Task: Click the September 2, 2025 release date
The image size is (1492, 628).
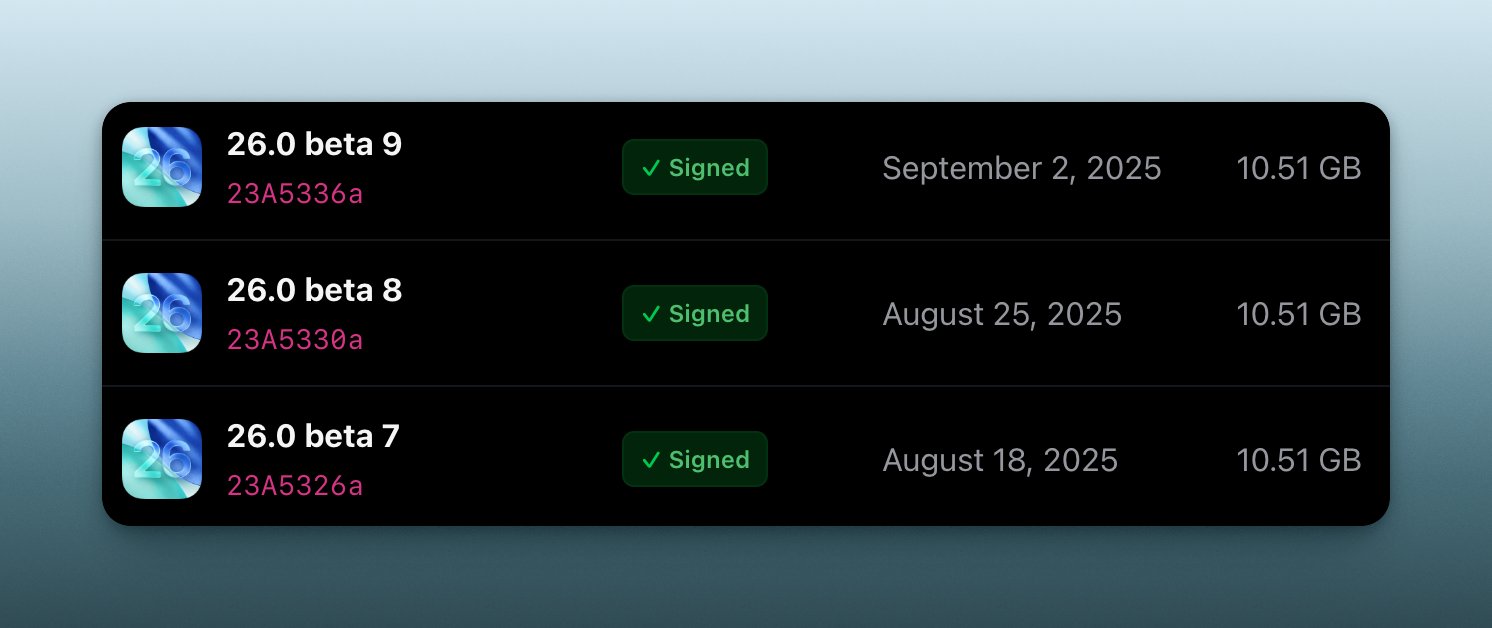Action: 1021,168
